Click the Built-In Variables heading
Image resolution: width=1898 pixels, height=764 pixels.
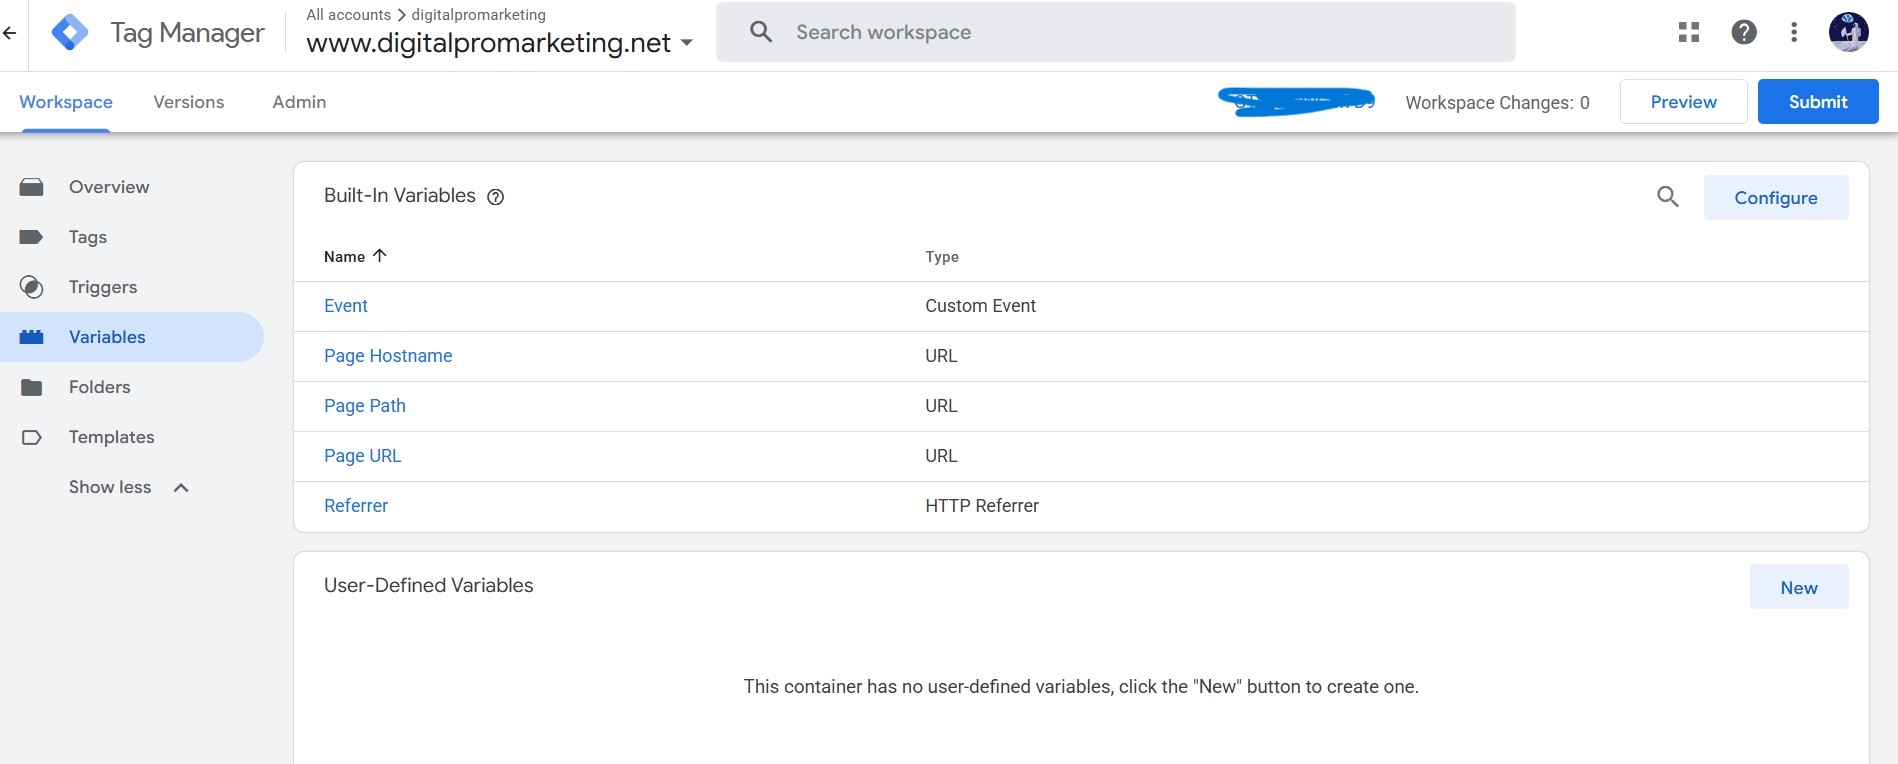click(x=400, y=196)
